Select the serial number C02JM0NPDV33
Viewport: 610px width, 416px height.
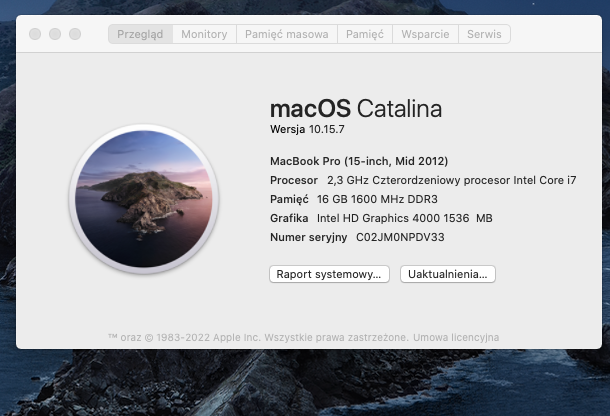point(400,237)
